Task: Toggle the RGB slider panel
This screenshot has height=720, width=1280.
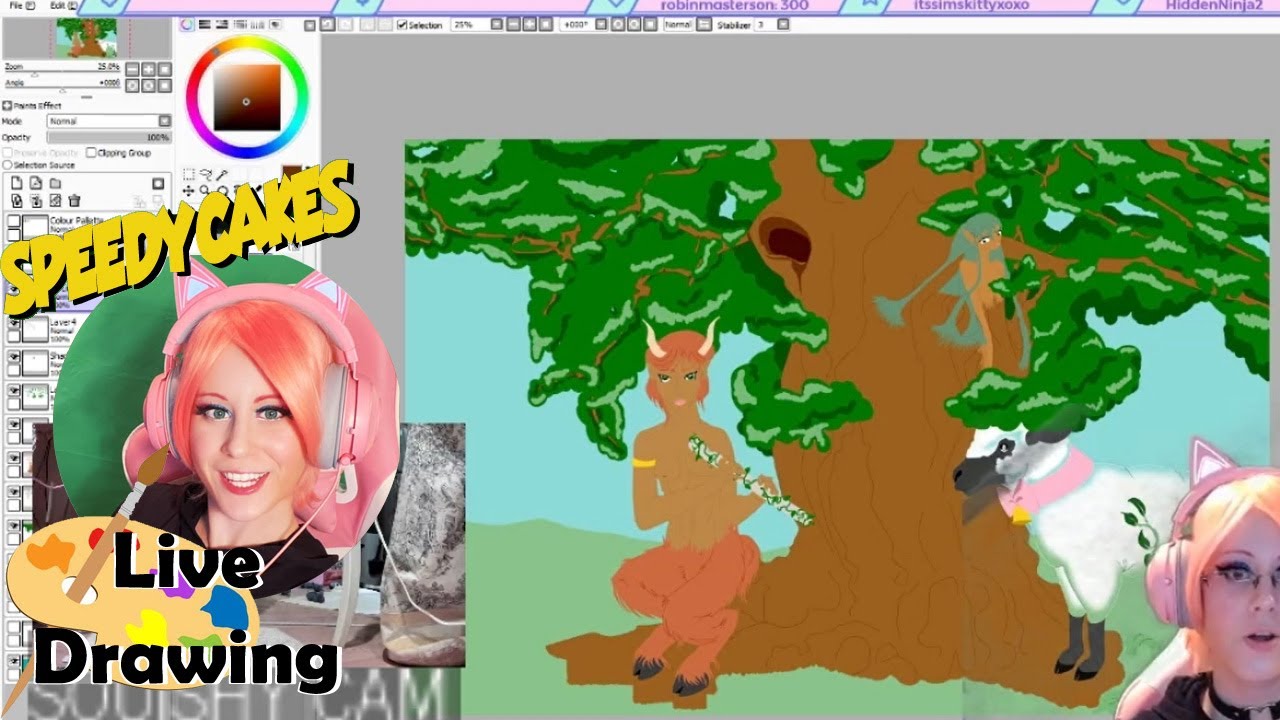Action: (x=204, y=24)
